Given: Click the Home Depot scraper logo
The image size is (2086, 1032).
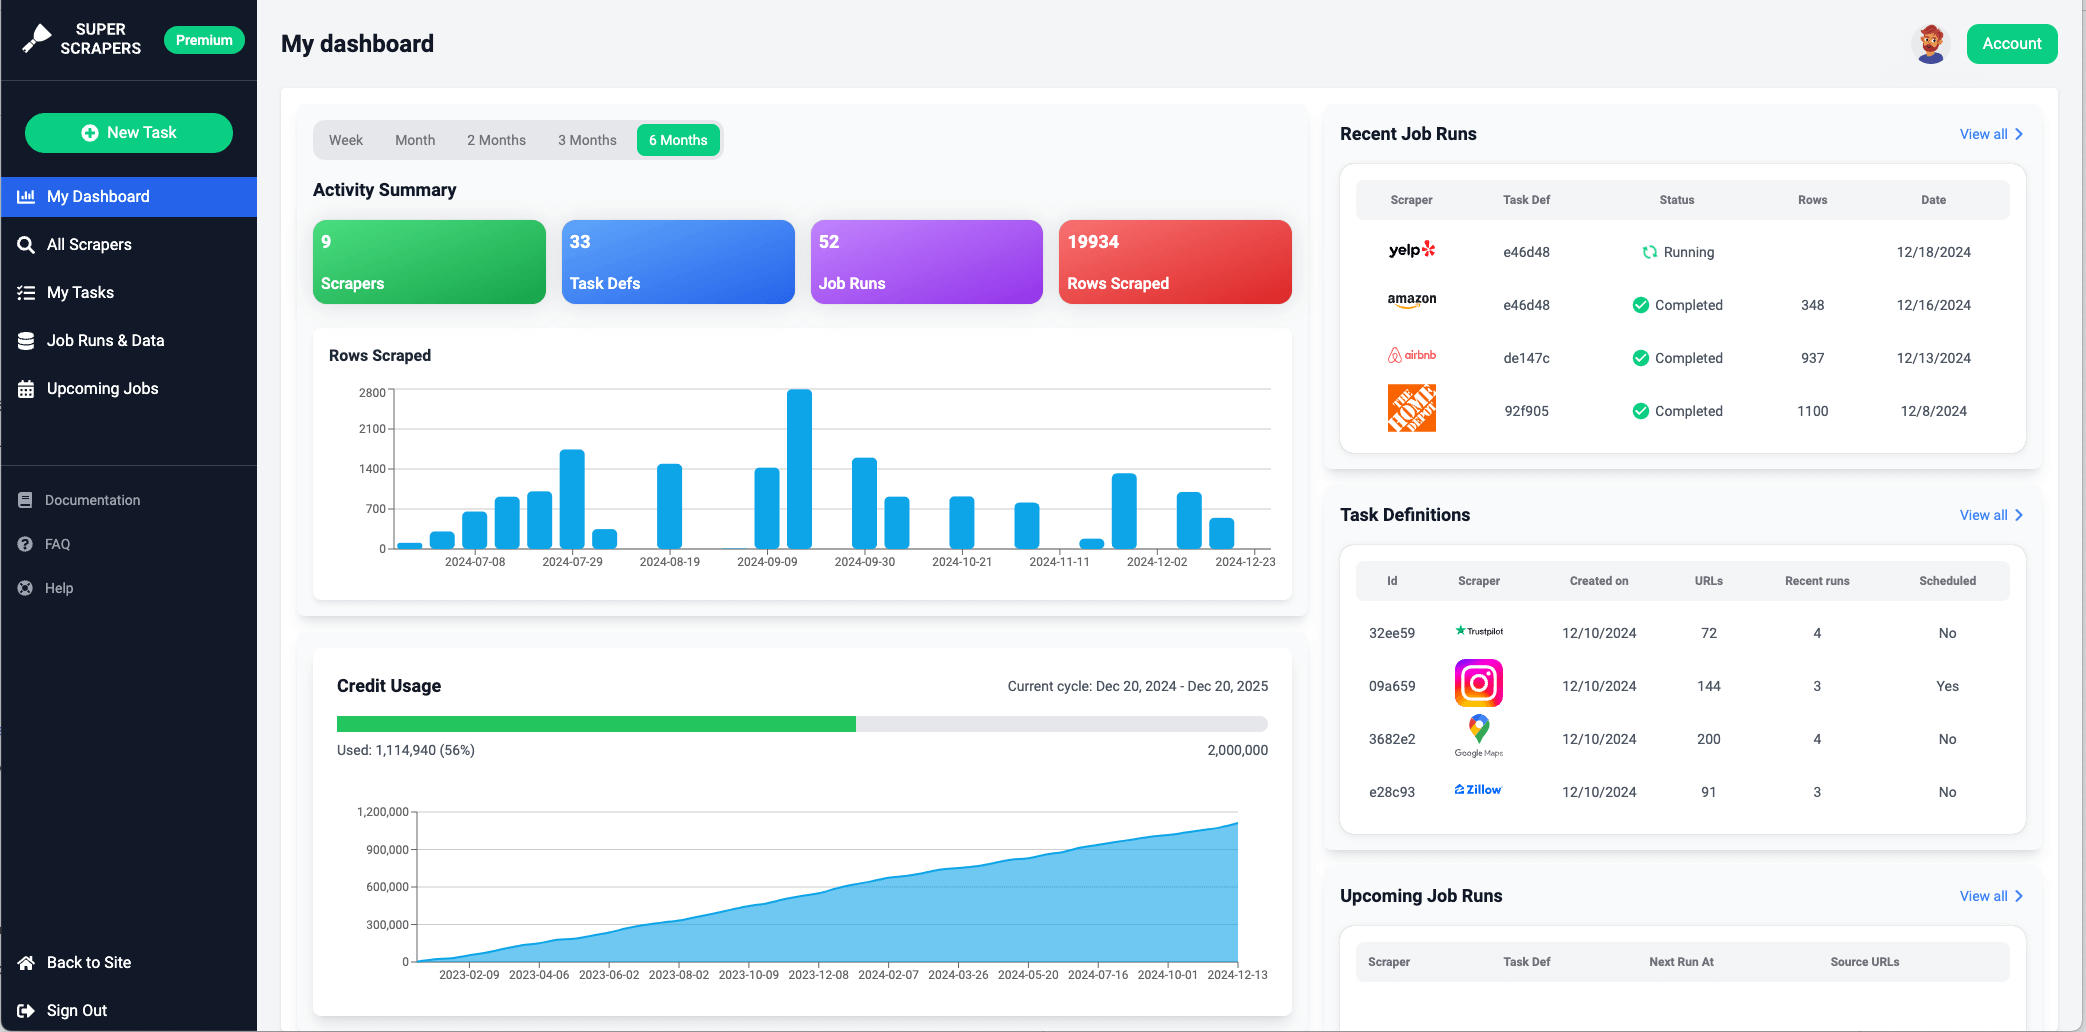Looking at the screenshot, I should (1411, 409).
